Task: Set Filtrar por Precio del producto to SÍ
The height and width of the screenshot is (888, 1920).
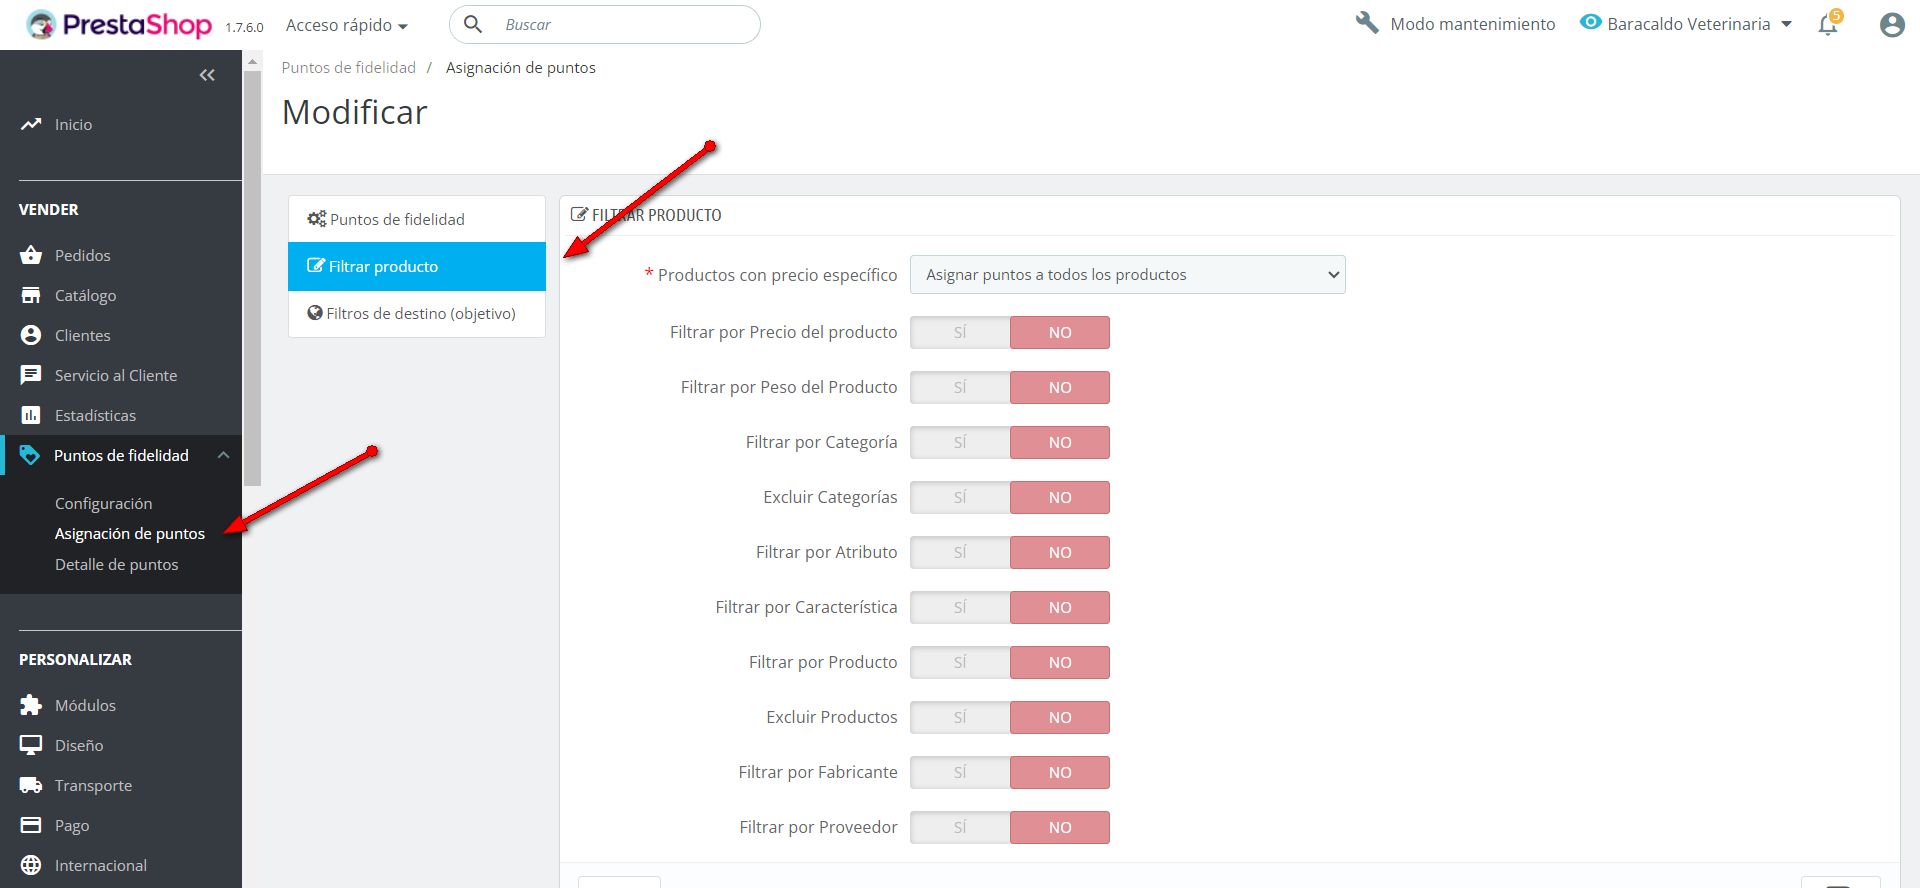Action: (x=960, y=332)
